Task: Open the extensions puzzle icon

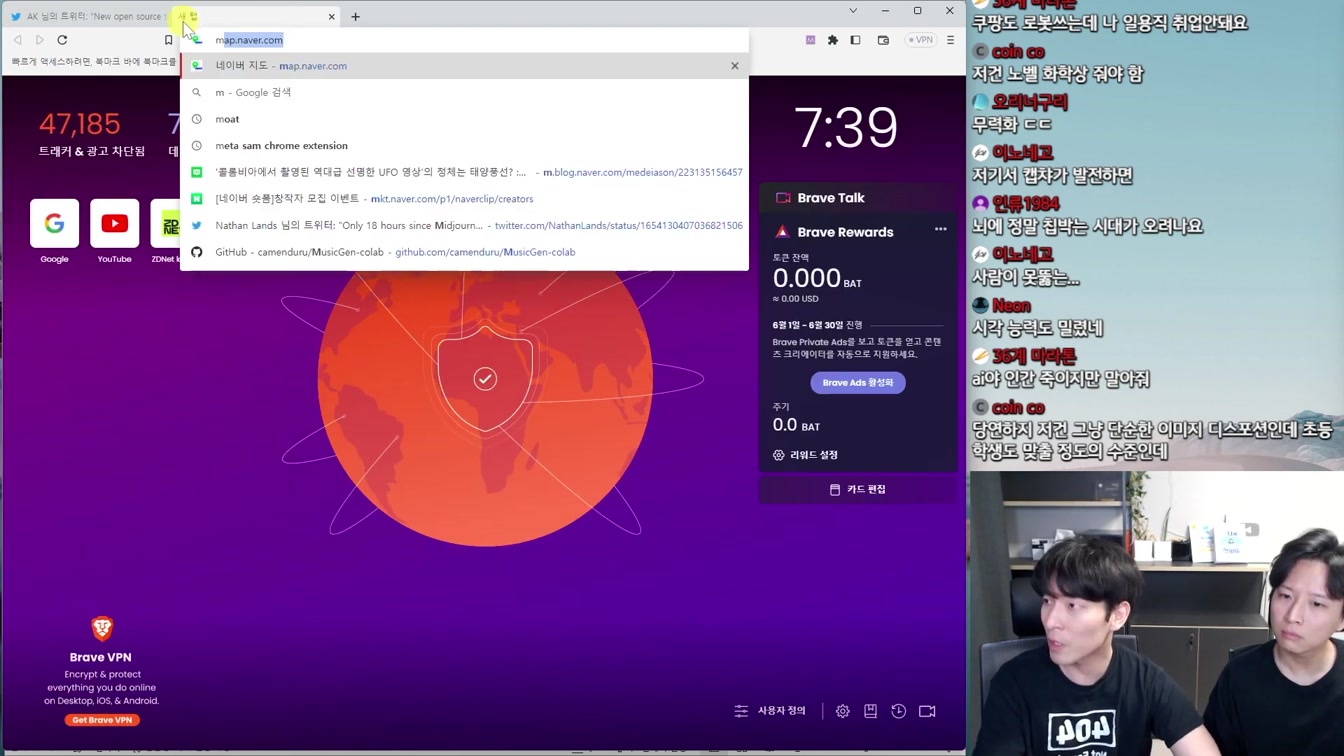Action: 833,40
